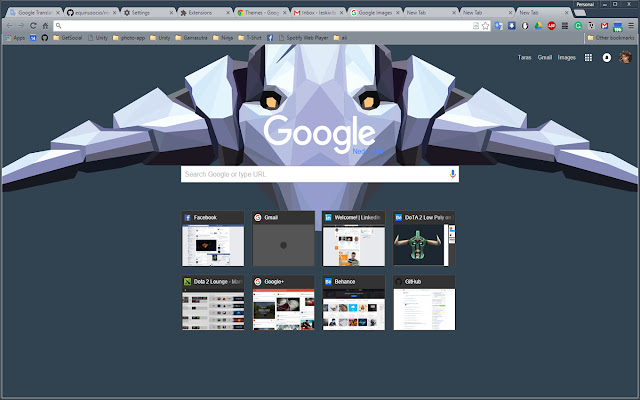
Task: Click the page icon inside address bar
Action: pyautogui.click(x=476, y=26)
